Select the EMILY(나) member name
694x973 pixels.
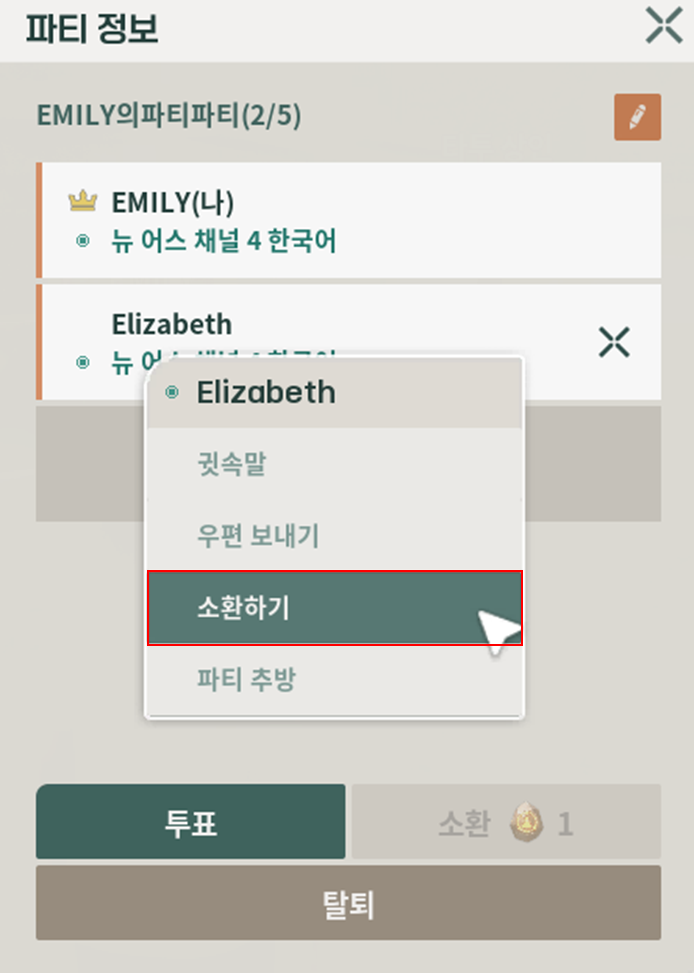pyautogui.click(x=173, y=203)
